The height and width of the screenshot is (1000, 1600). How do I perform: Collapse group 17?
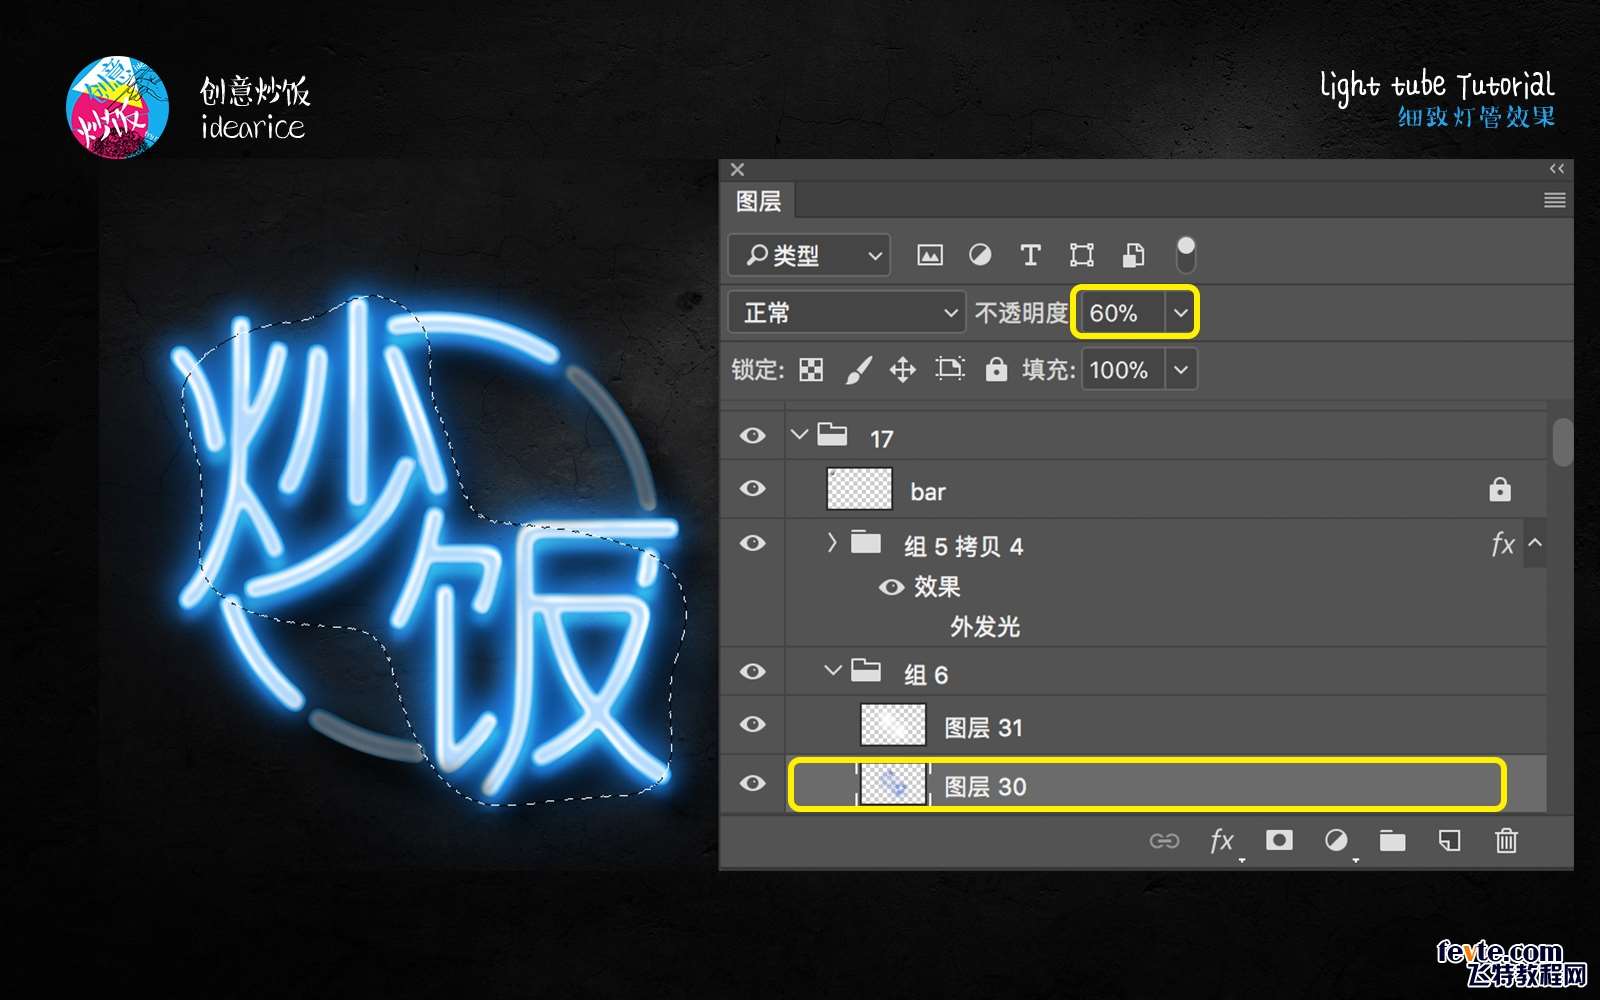pos(799,435)
